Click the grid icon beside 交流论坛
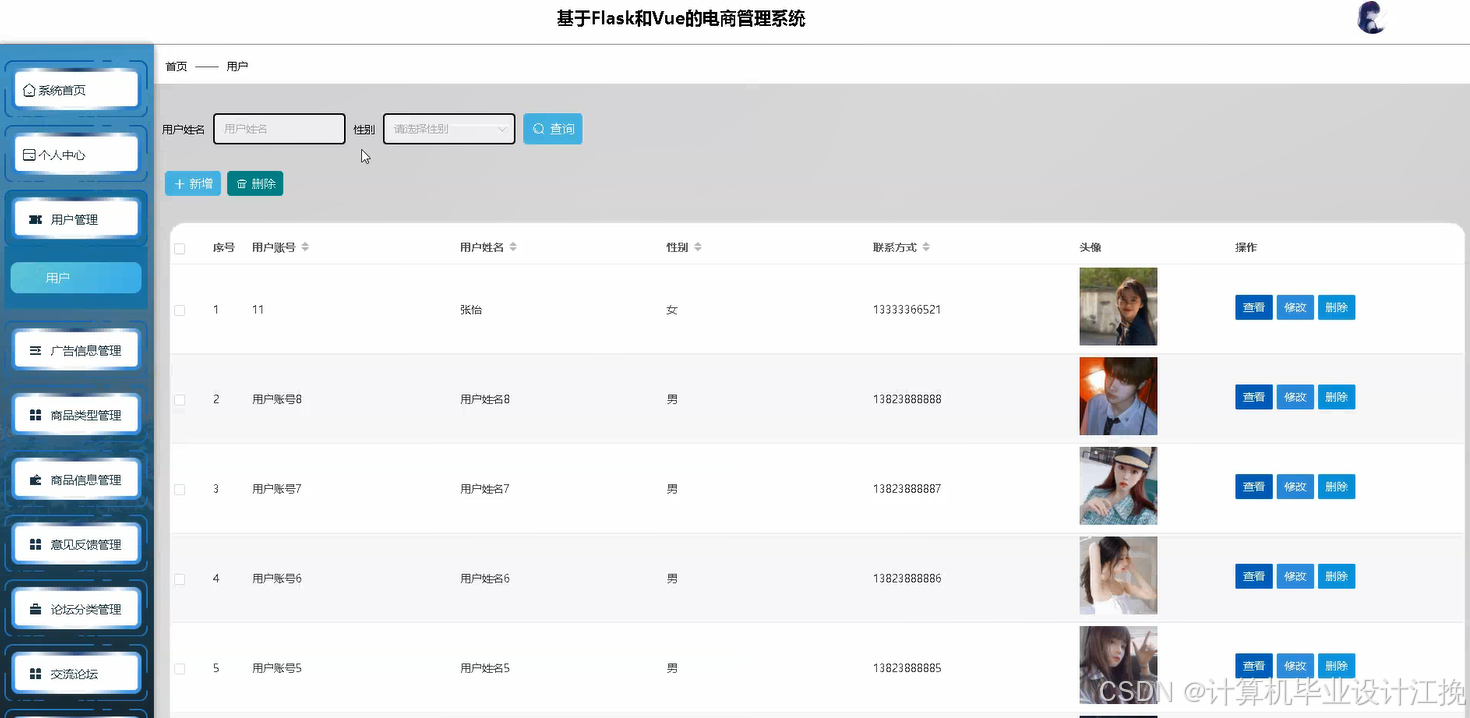1470x718 pixels. point(35,674)
